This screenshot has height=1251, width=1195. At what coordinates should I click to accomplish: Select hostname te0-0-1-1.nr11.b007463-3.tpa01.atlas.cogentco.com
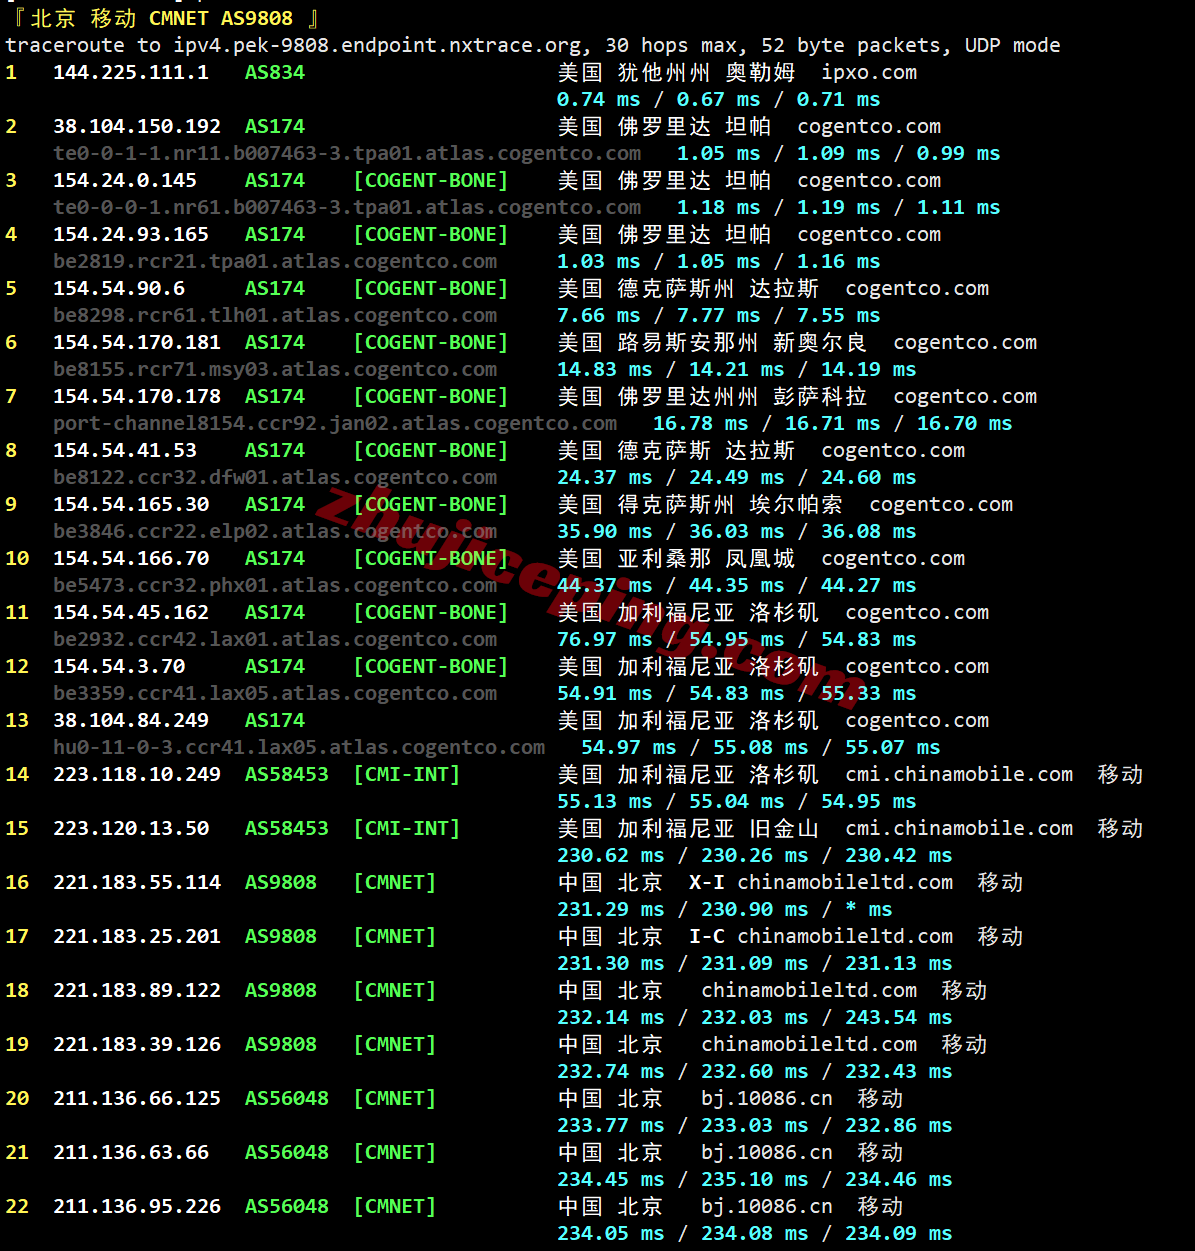347,153
